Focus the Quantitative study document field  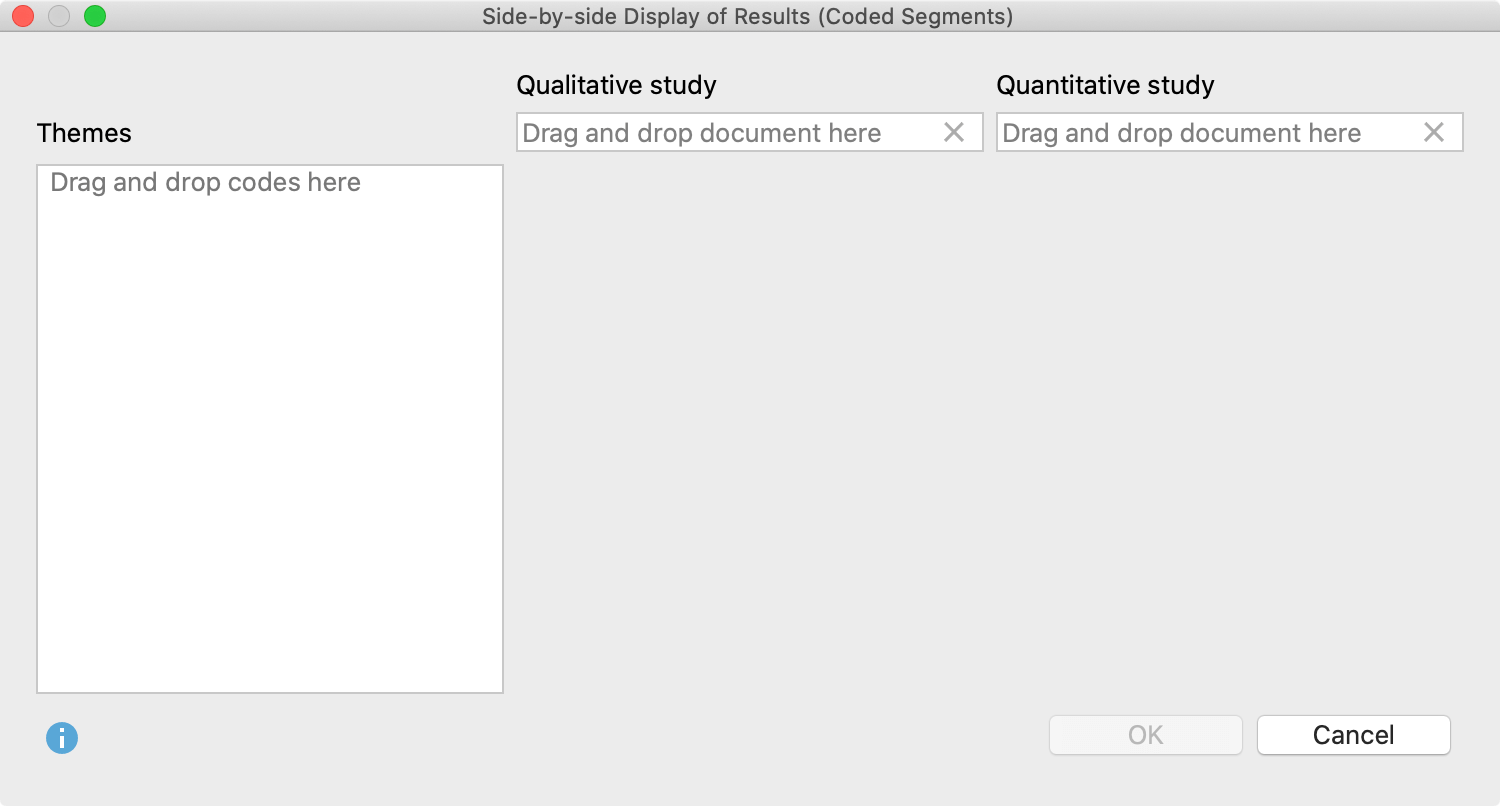coord(1230,132)
